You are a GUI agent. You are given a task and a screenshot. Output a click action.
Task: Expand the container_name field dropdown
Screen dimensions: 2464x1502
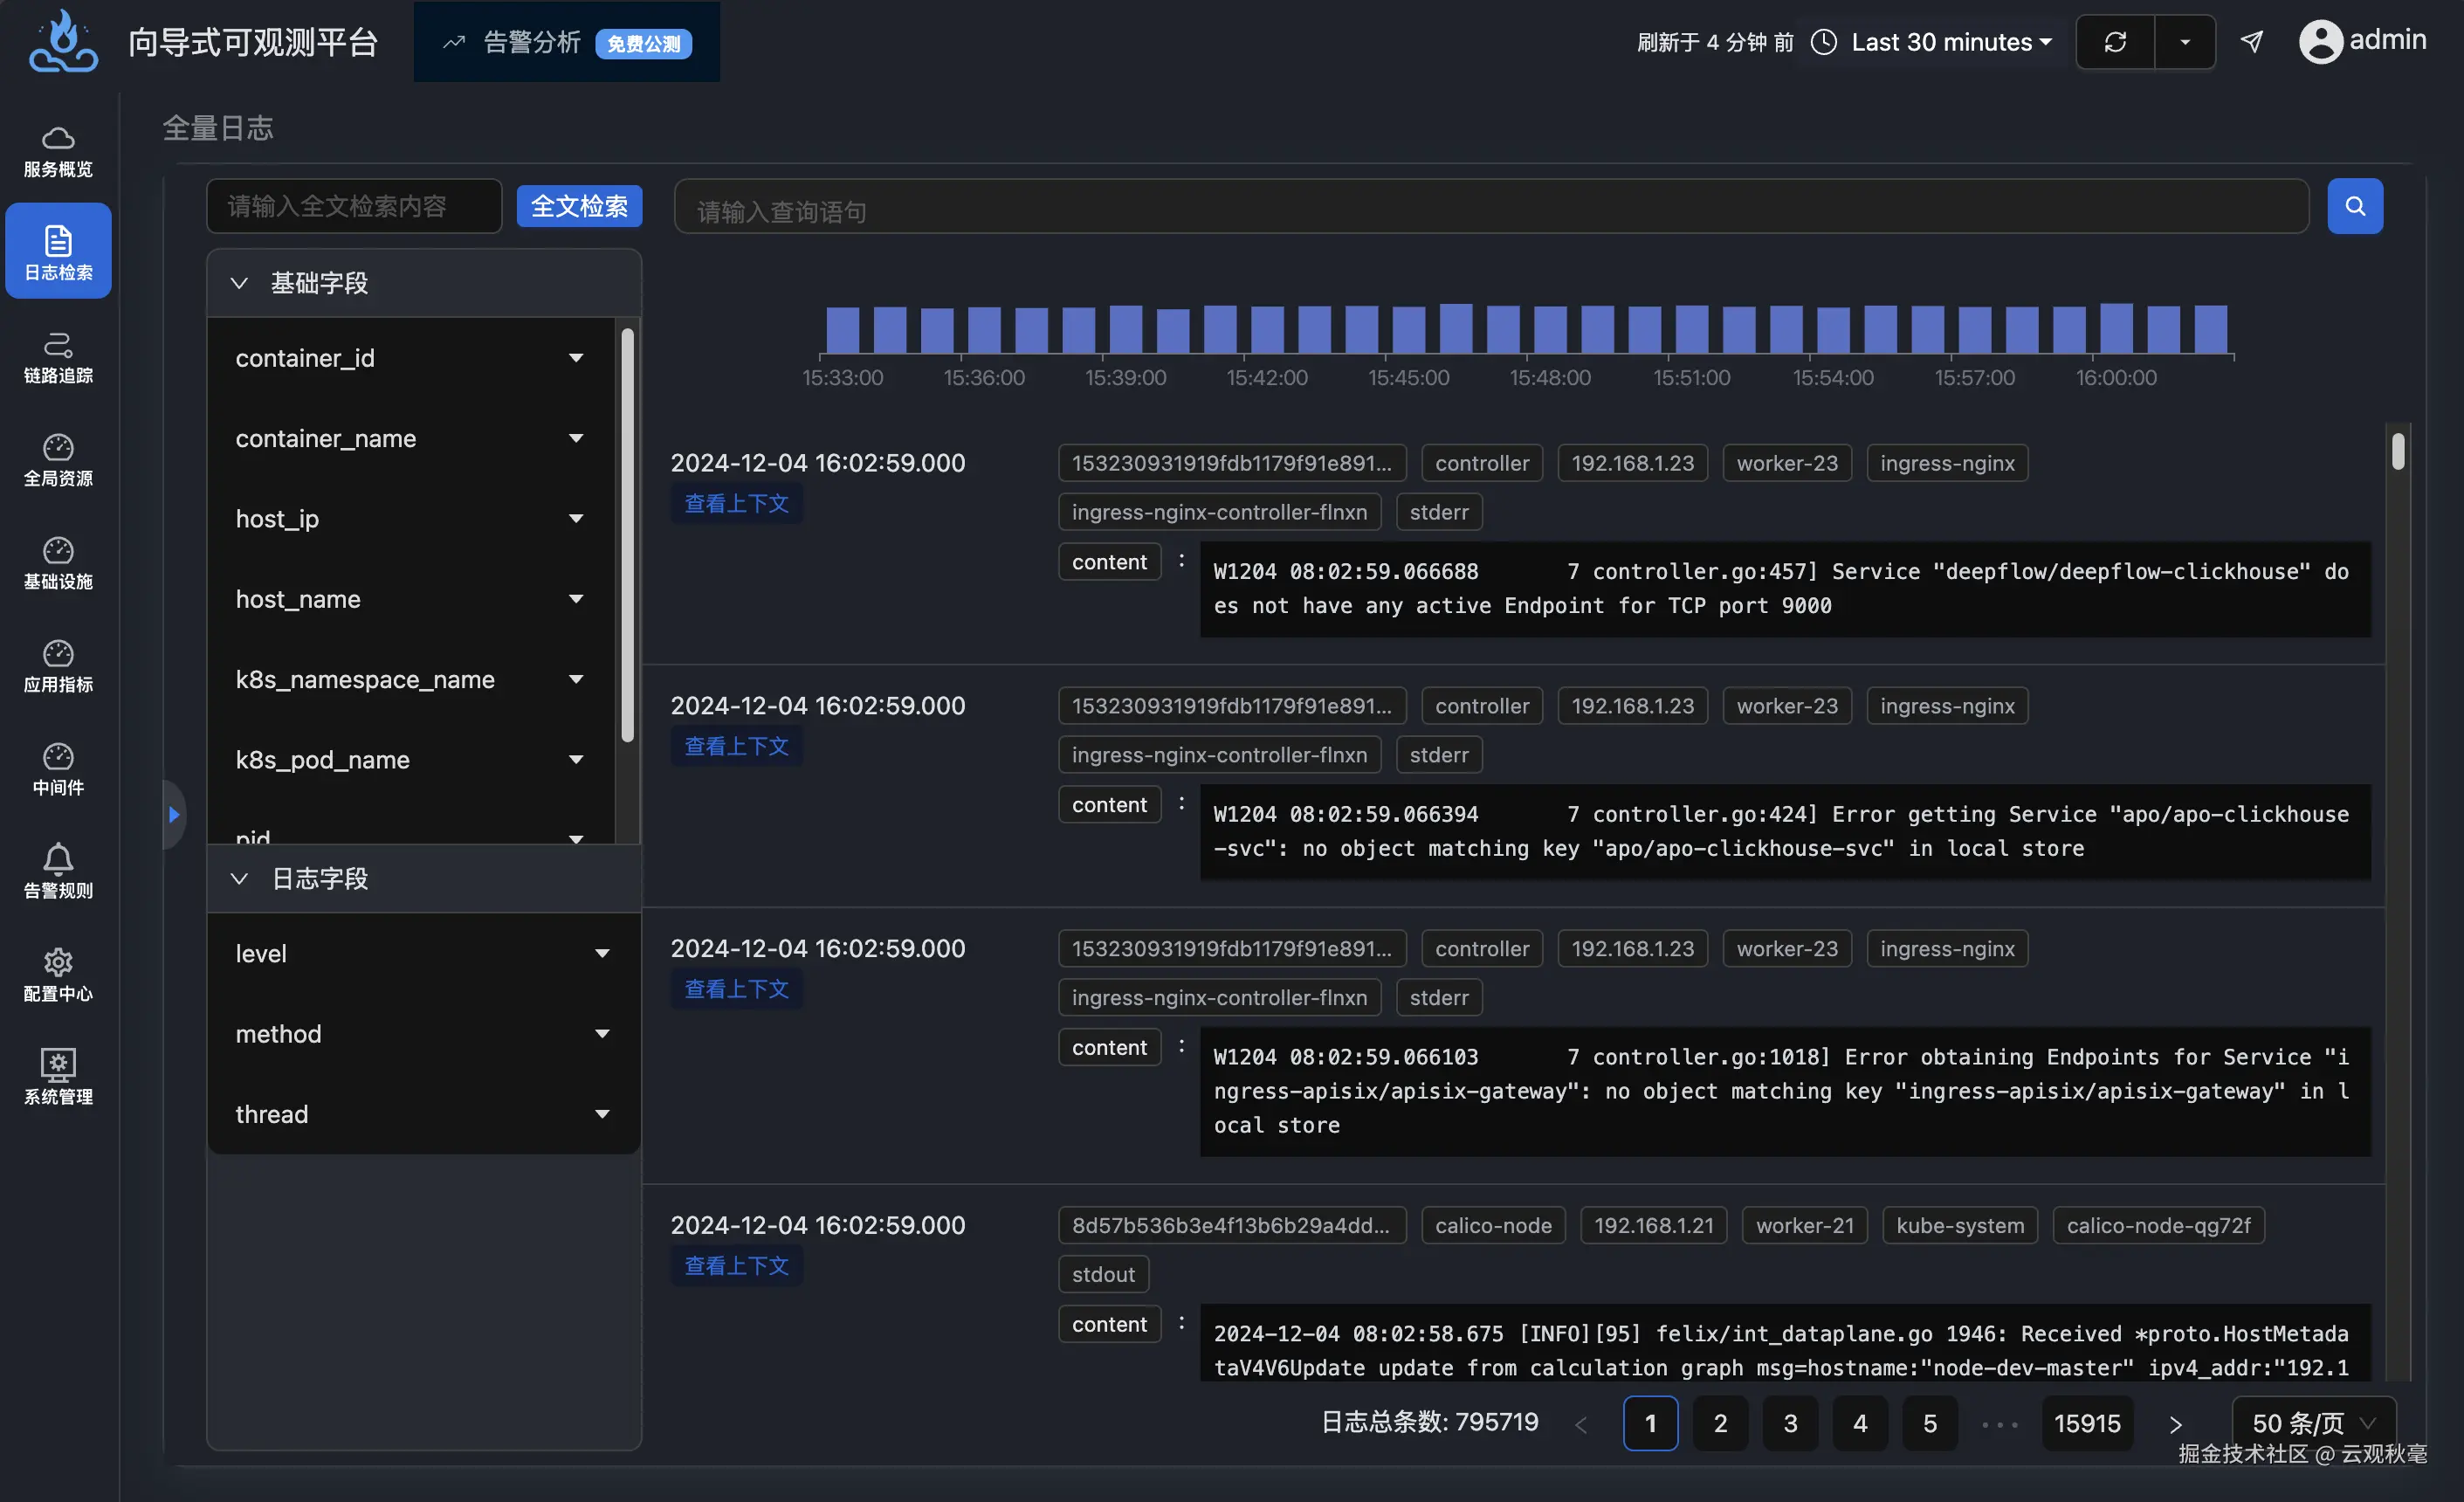click(x=576, y=439)
